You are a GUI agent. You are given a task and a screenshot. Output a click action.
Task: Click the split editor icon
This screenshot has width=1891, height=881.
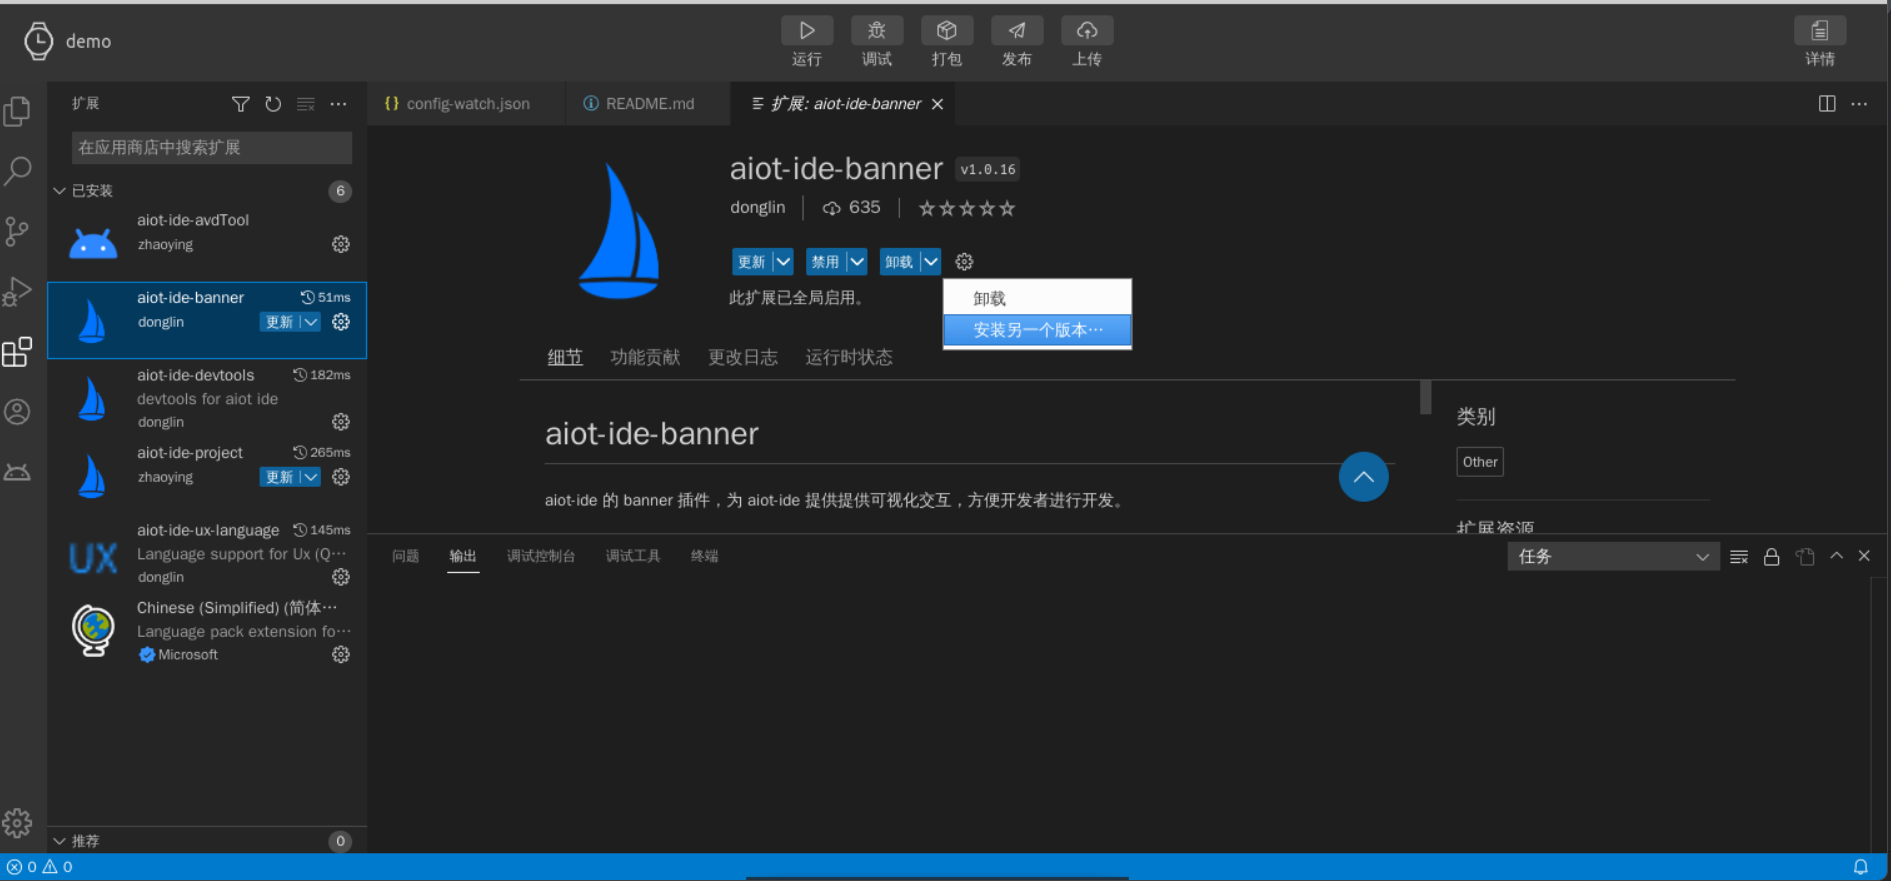coord(1827,104)
